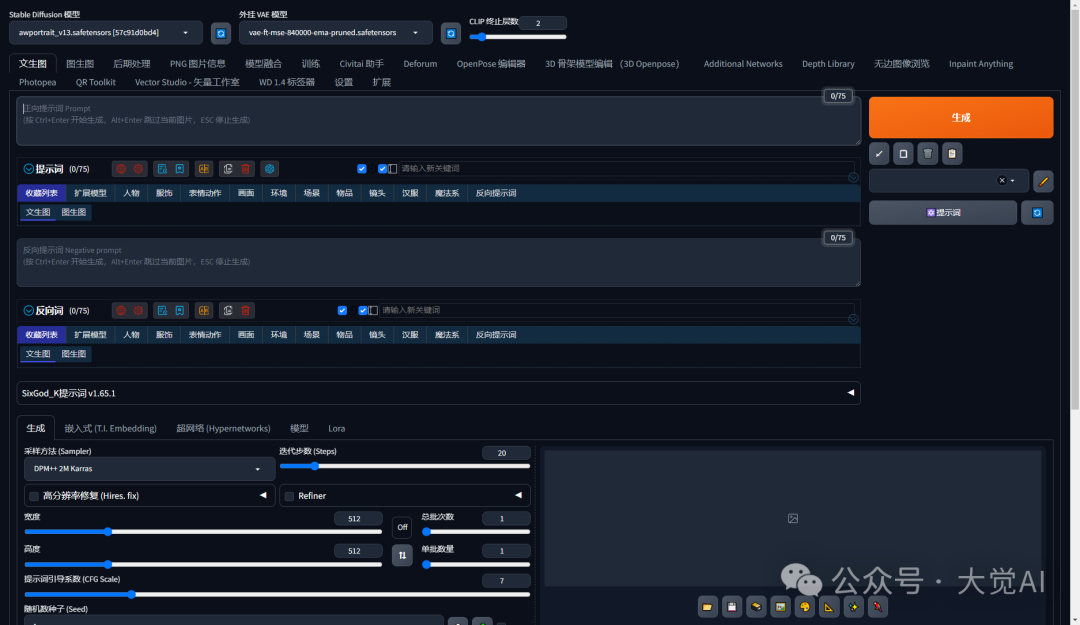The image size is (1080, 625).
Task: Click the blue history icon in 反向词 toolbar
Action: click(x=162, y=311)
